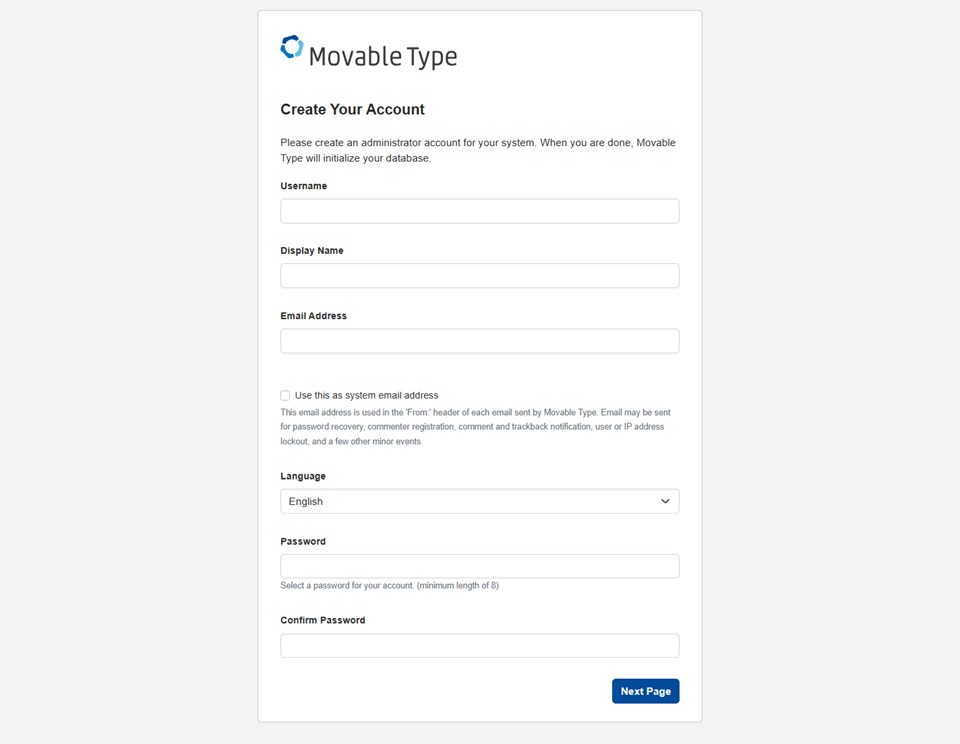Select the Confirm Password field

pos(478,645)
